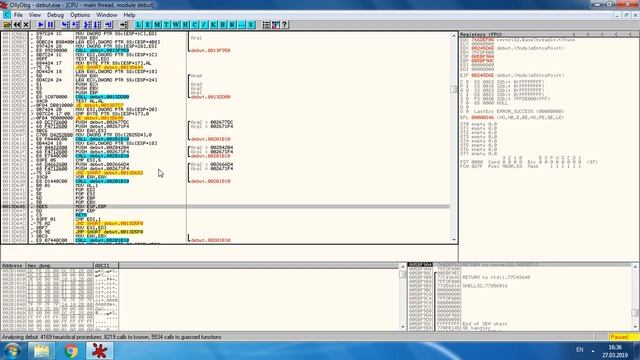Click the Trace Into toolbar icon
The image size is (640, 360).
(x=87, y=25)
